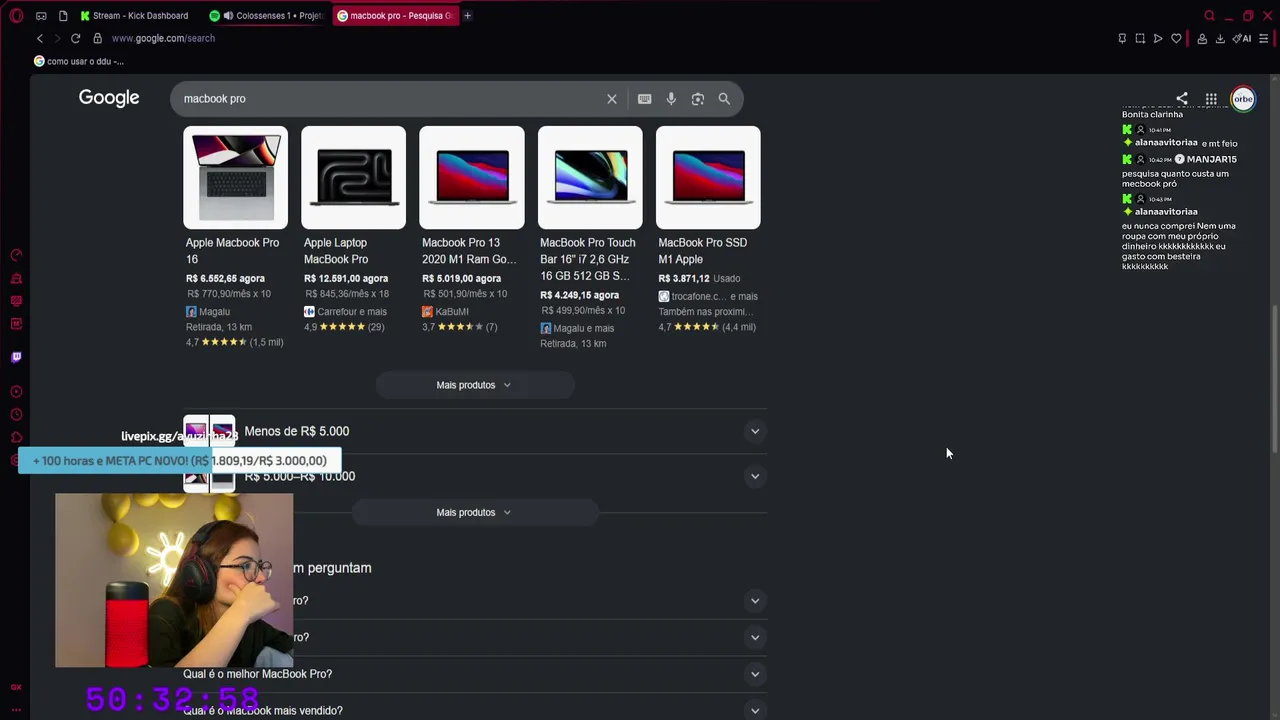1280x720 pixels.
Task: Click the R$ 6.552,65 agora price
Action: tap(225, 279)
